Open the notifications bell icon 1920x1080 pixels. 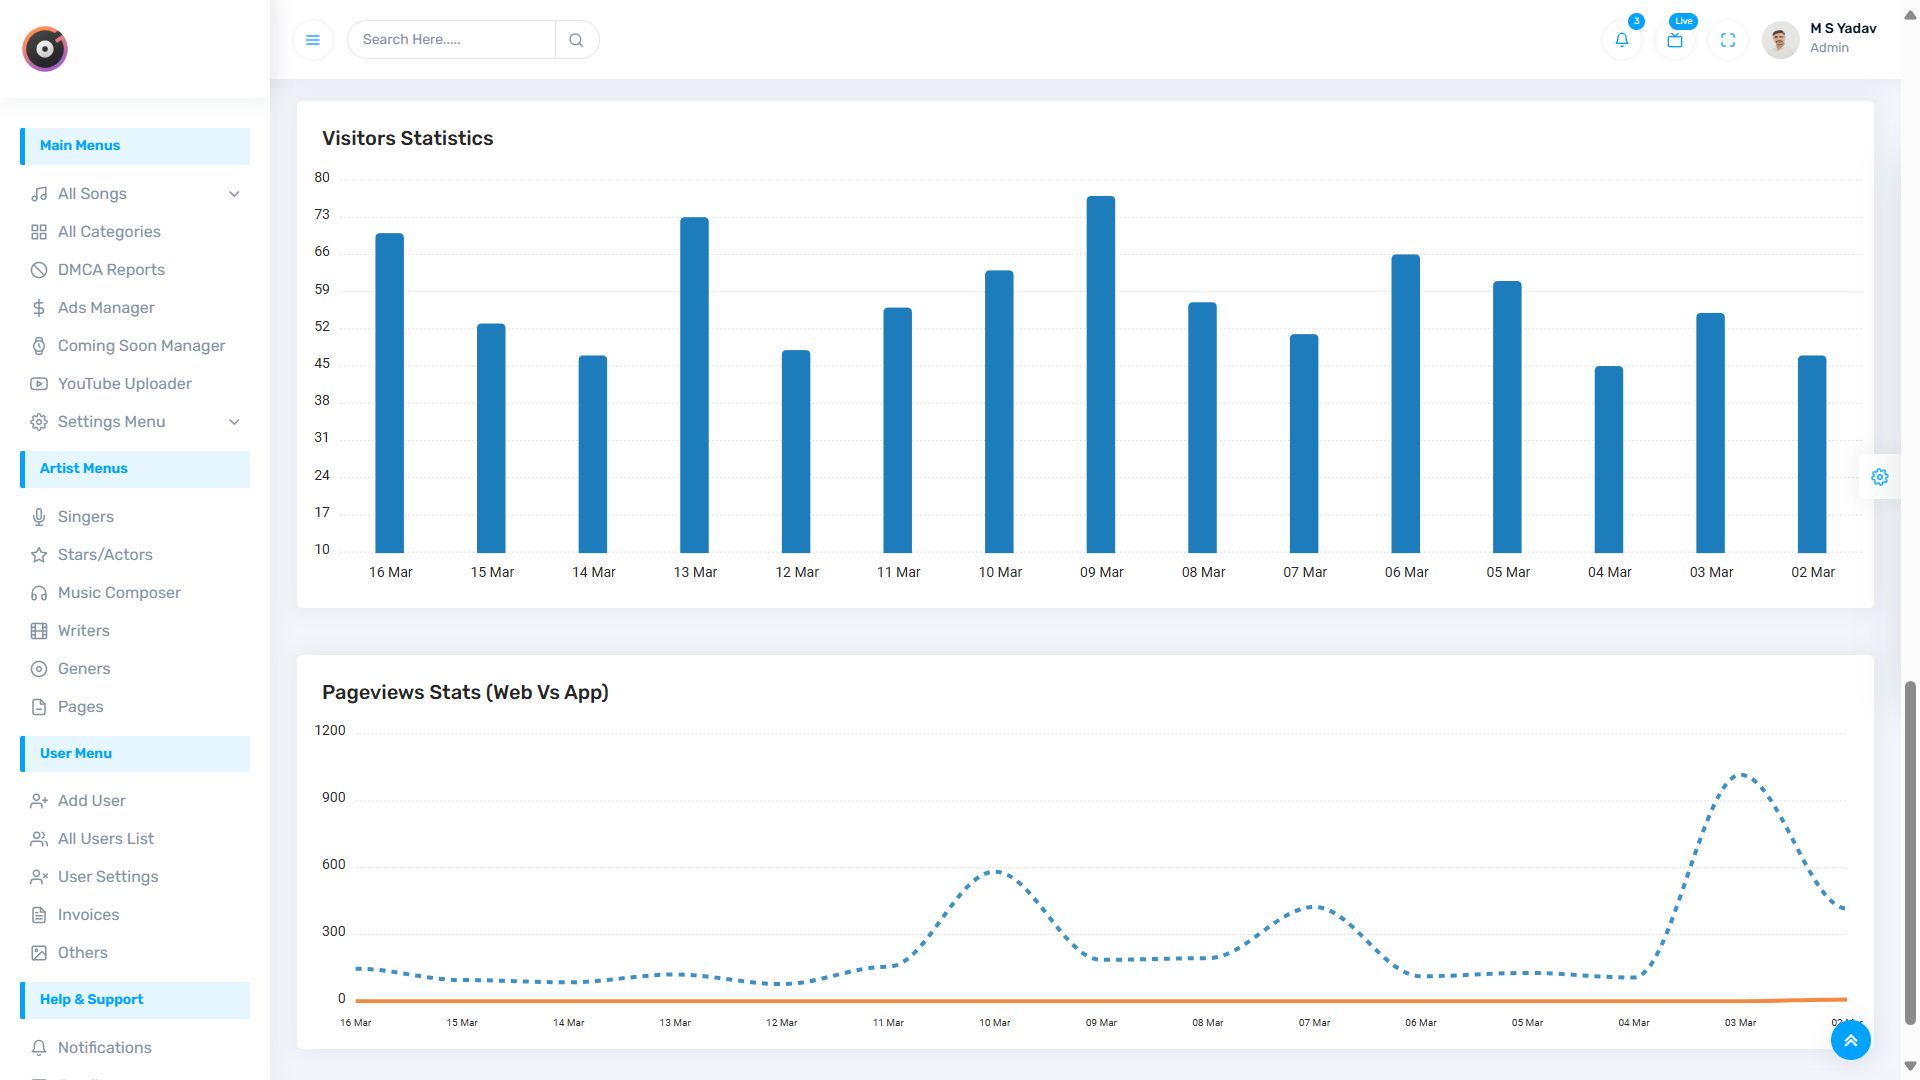tap(1622, 41)
